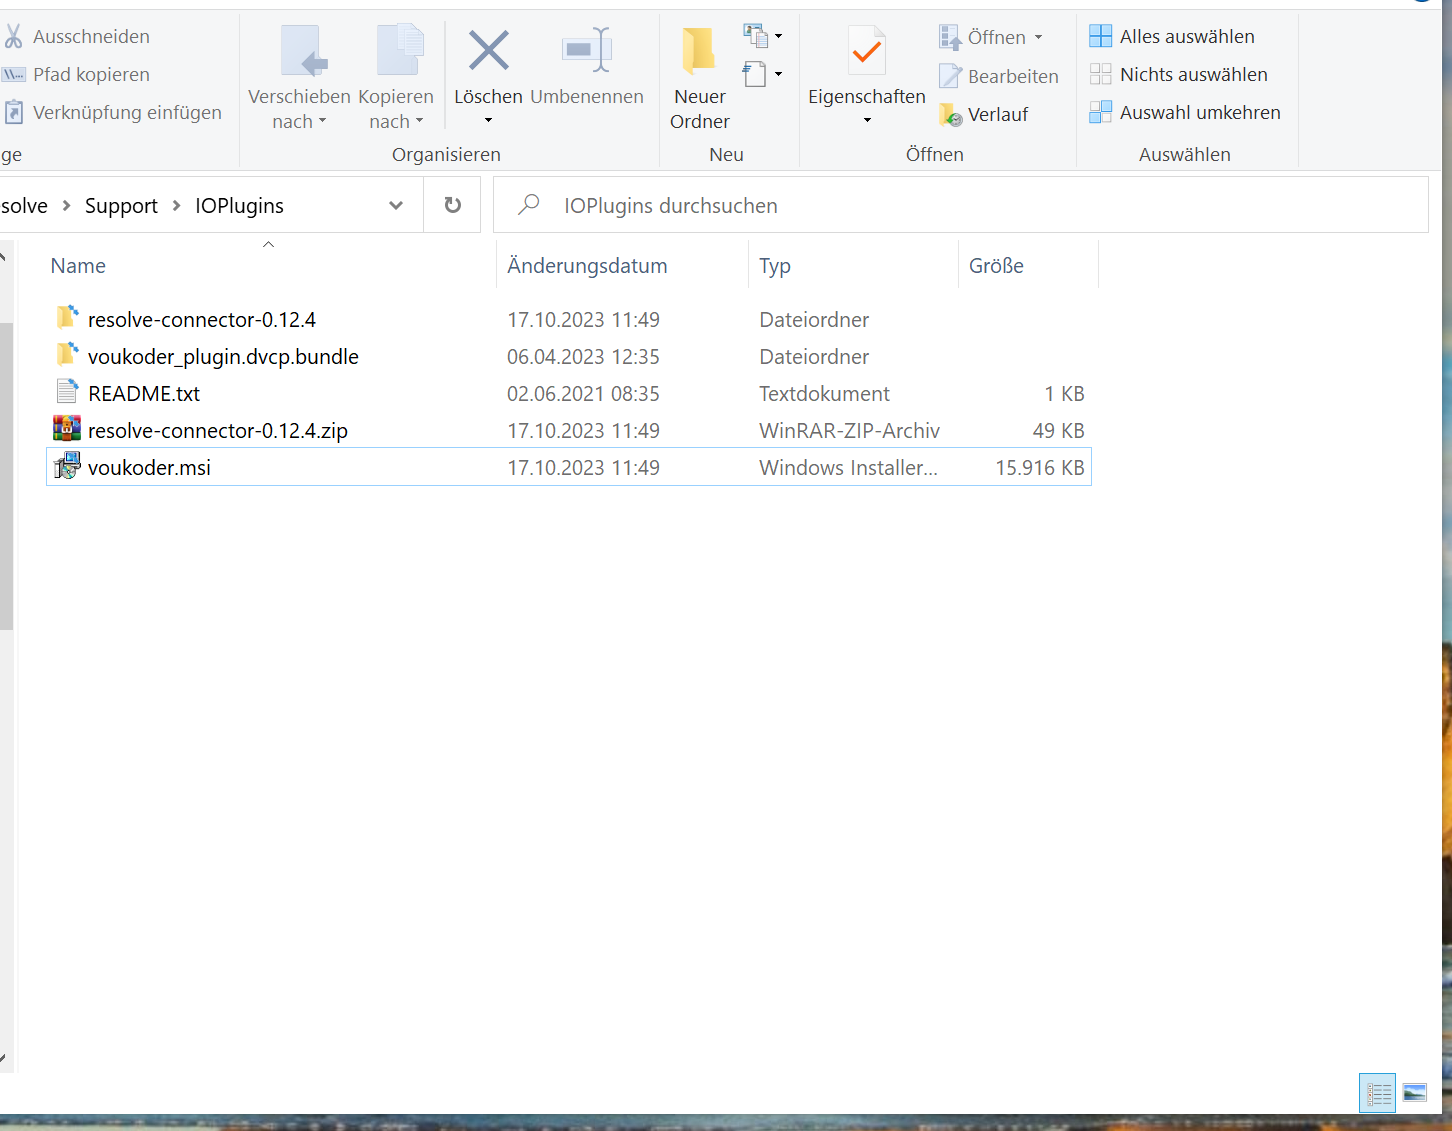Click the Verlauf history icon
The height and width of the screenshot is (1131, 1452).
pos(951,115)
